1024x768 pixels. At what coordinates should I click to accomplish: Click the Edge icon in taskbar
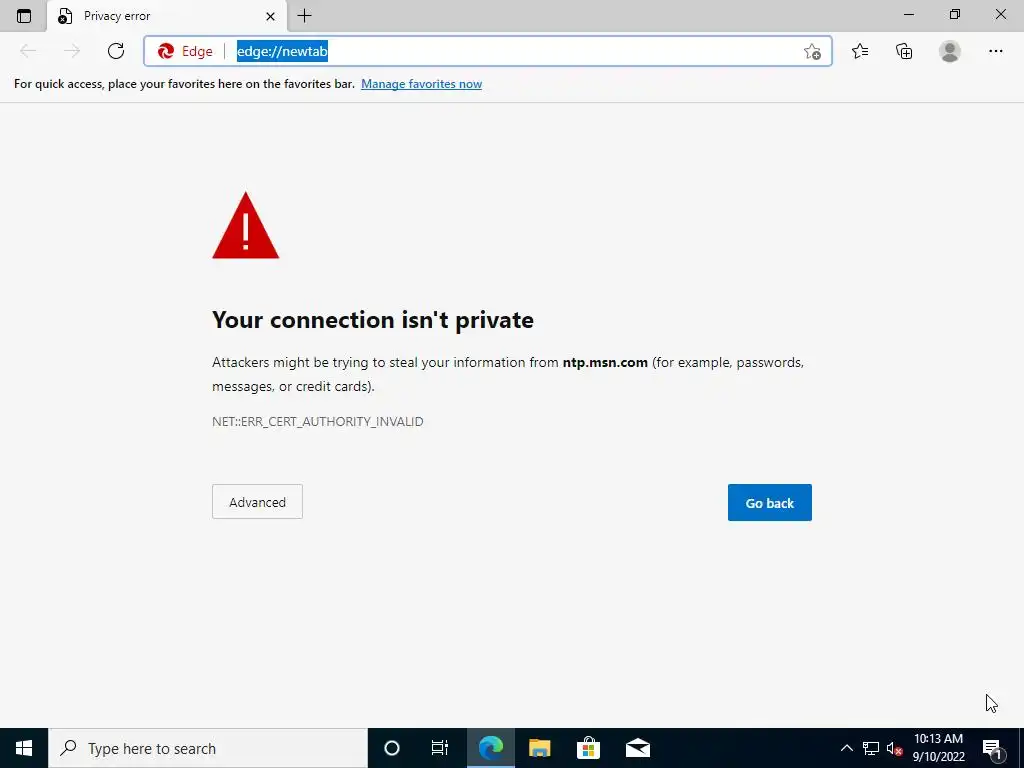pos(490,748)
